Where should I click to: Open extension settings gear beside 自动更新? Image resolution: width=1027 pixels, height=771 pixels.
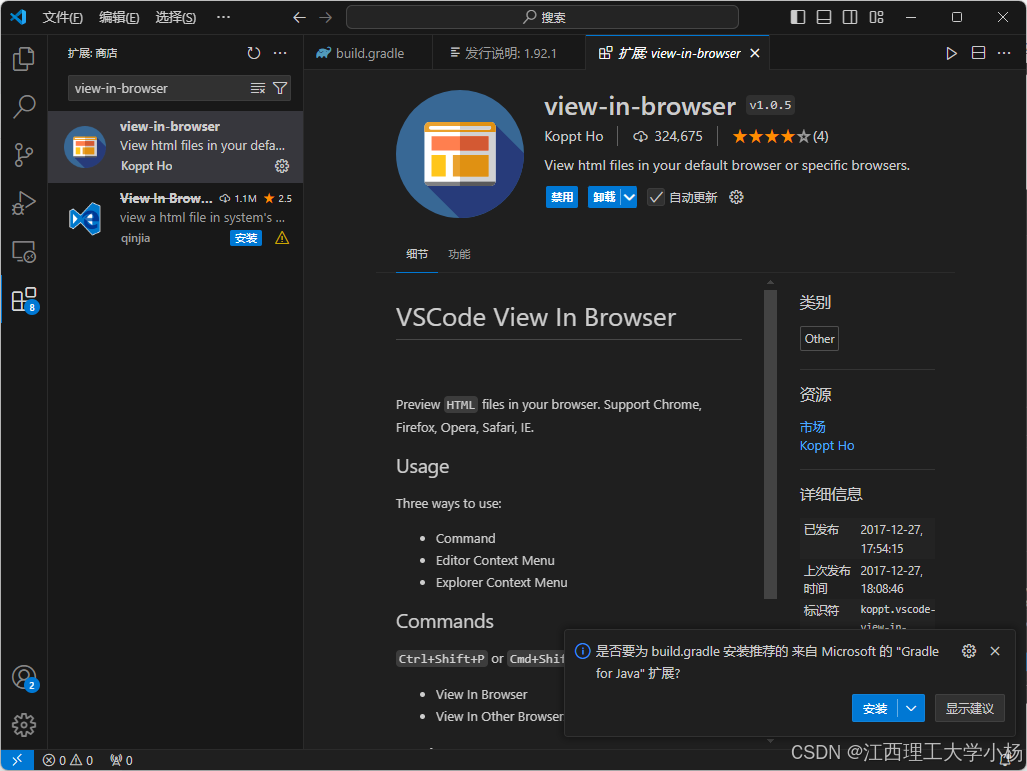tap(736, 197)
